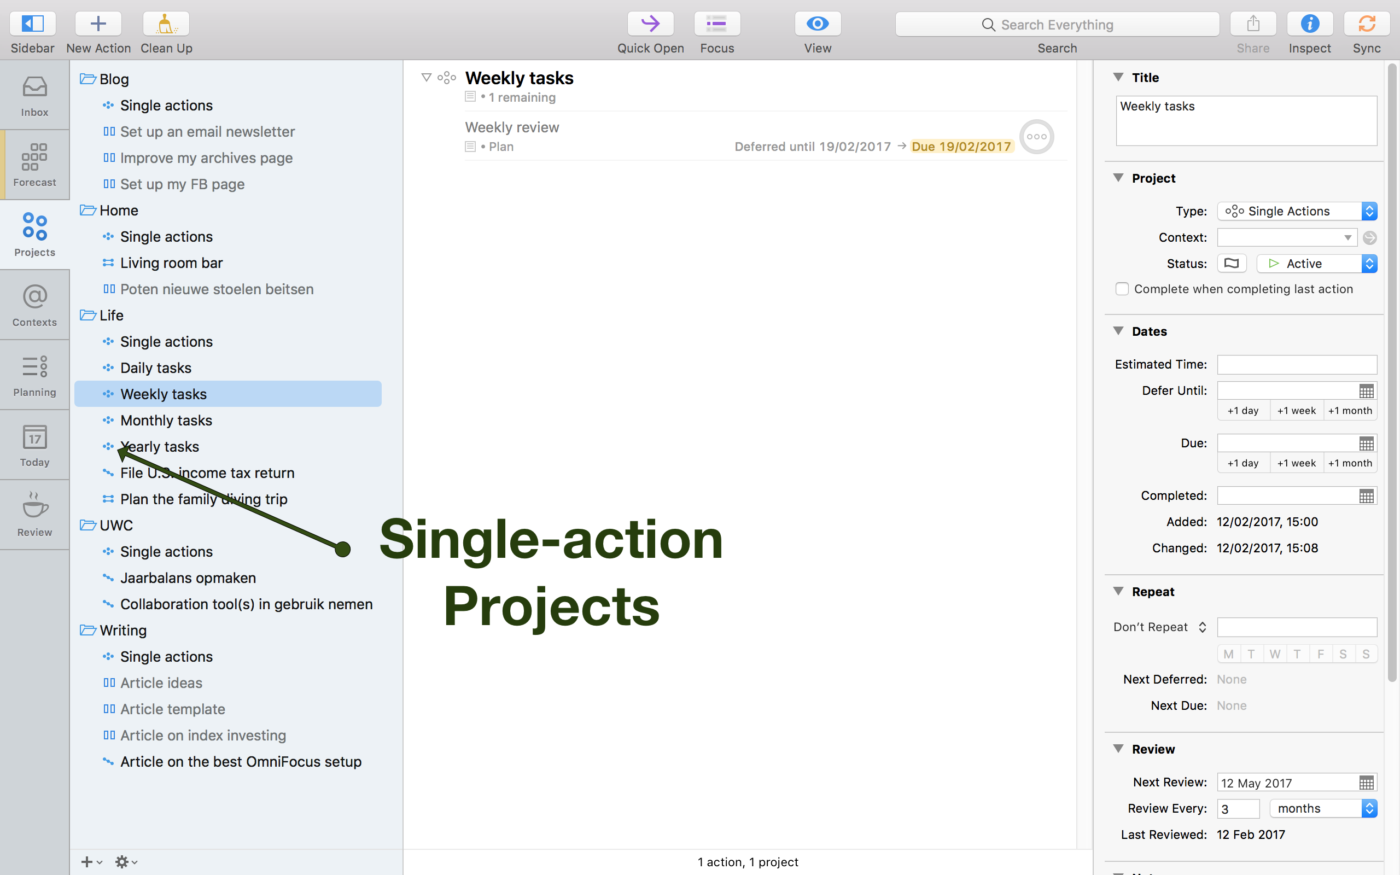
Task: Click the Review Every number field
Action: coord(1238,809)
